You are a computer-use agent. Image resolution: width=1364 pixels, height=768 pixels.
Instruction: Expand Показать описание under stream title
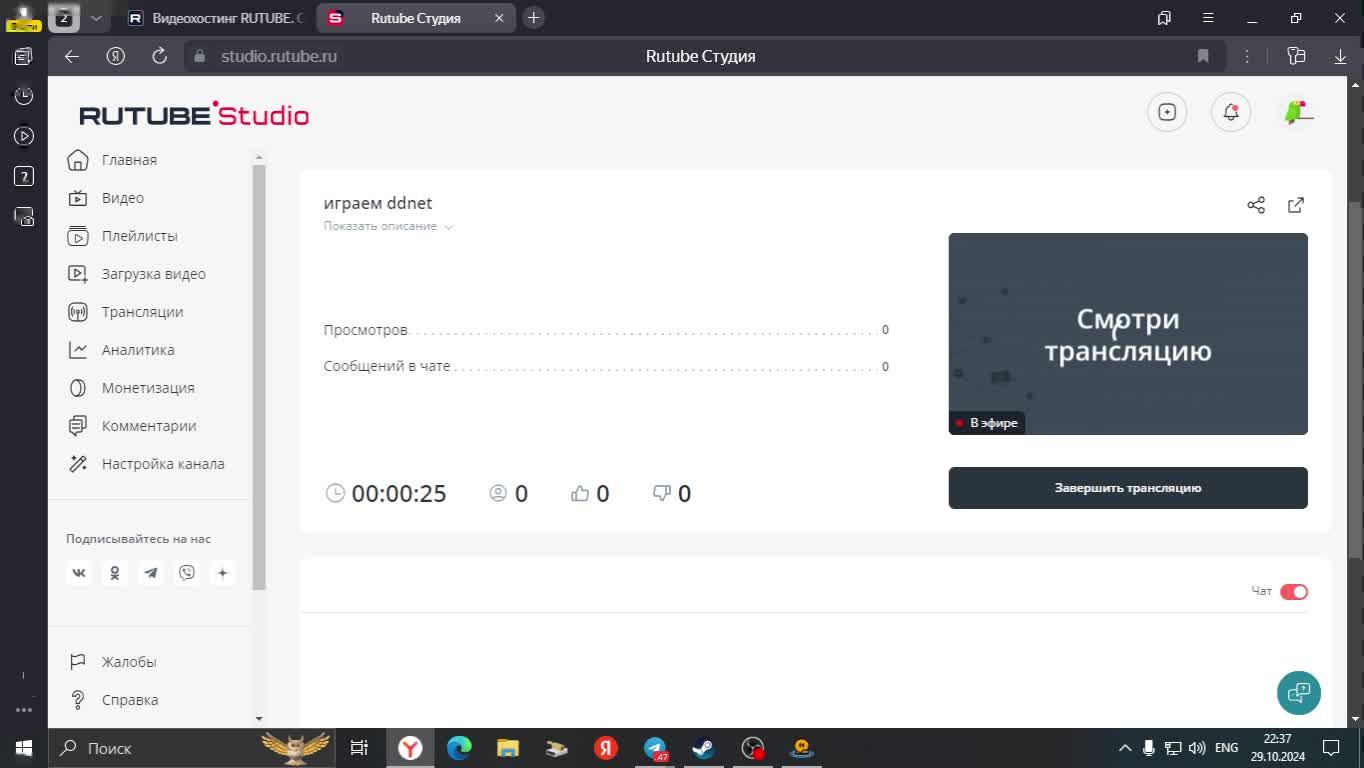(388, 226)
